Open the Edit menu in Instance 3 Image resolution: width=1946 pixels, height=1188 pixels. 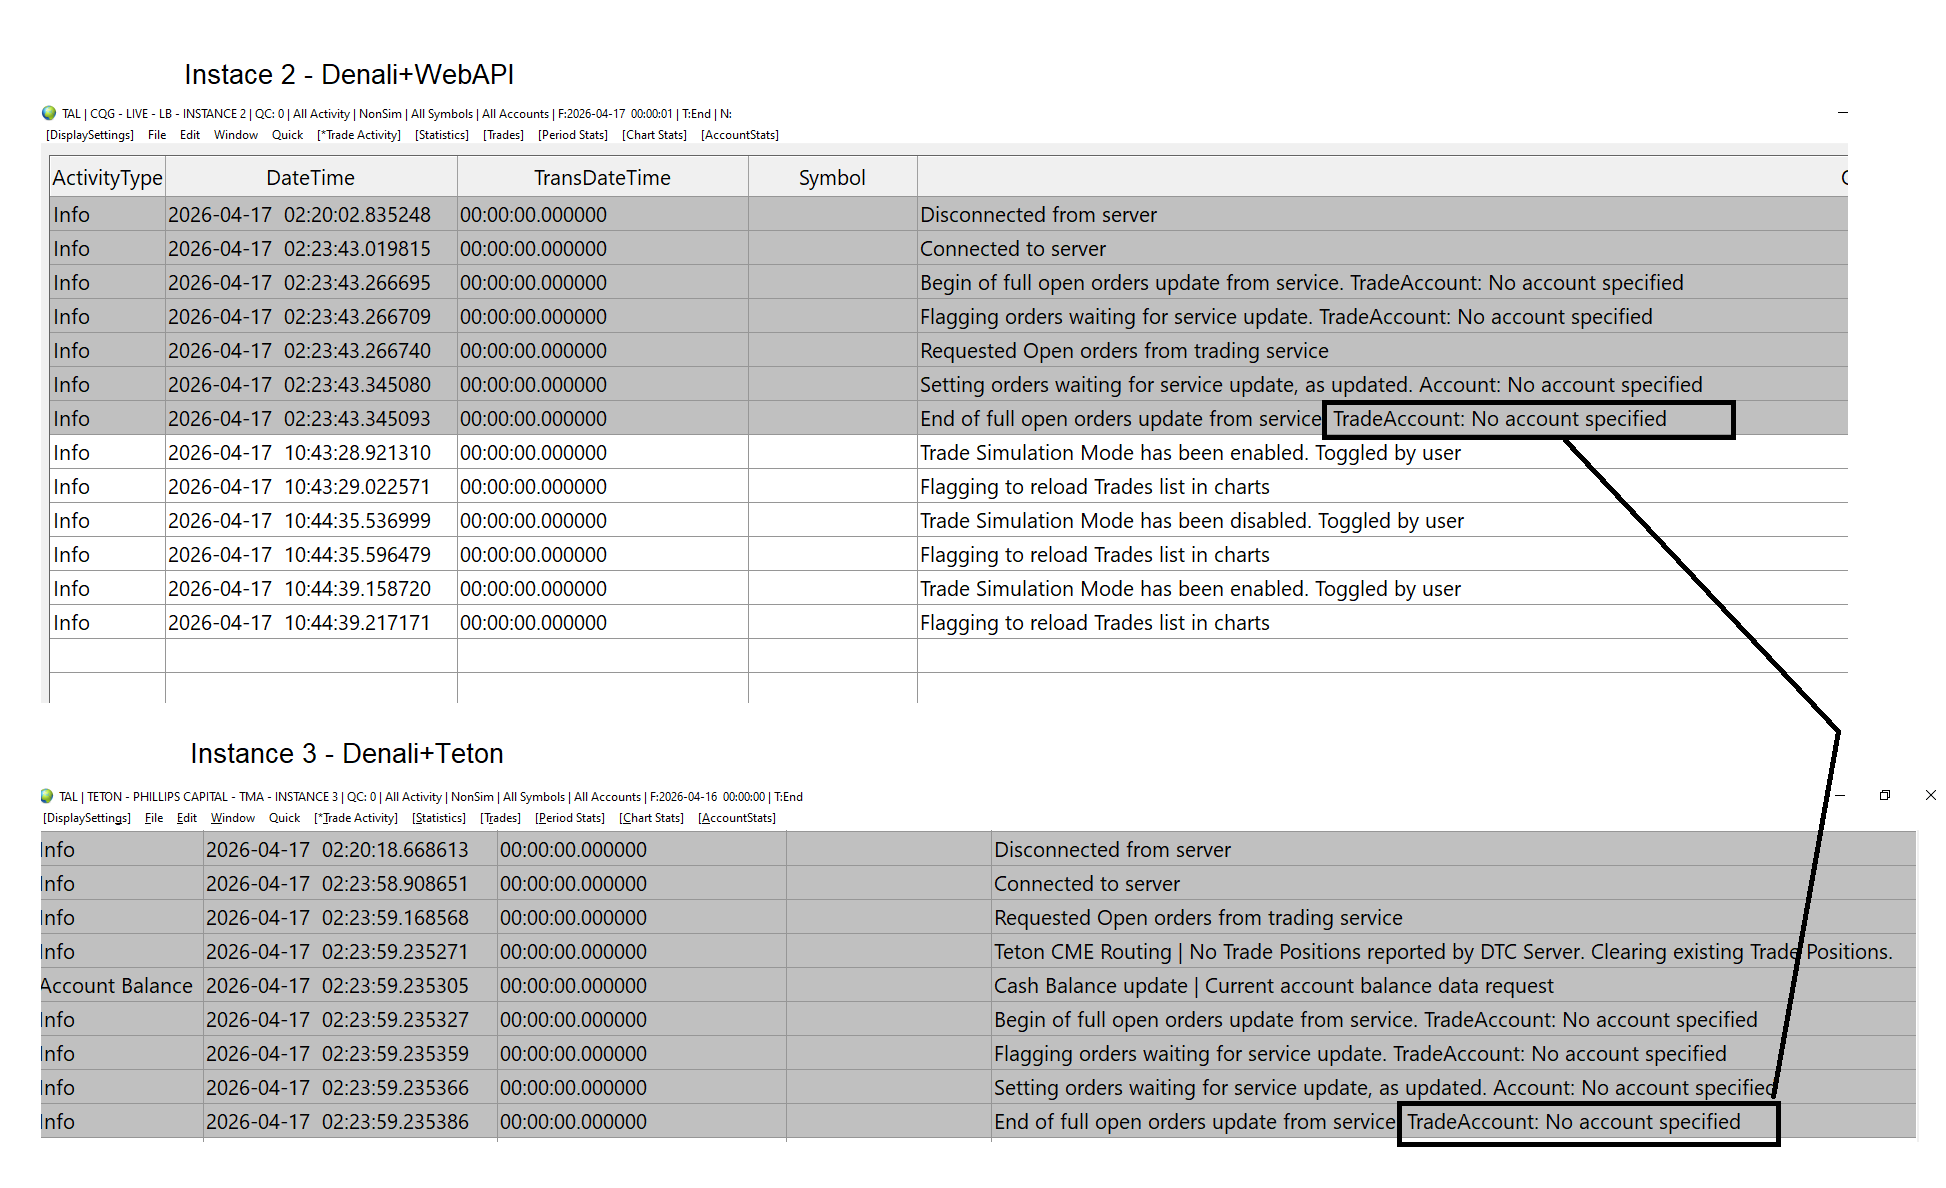coord(187,818)
